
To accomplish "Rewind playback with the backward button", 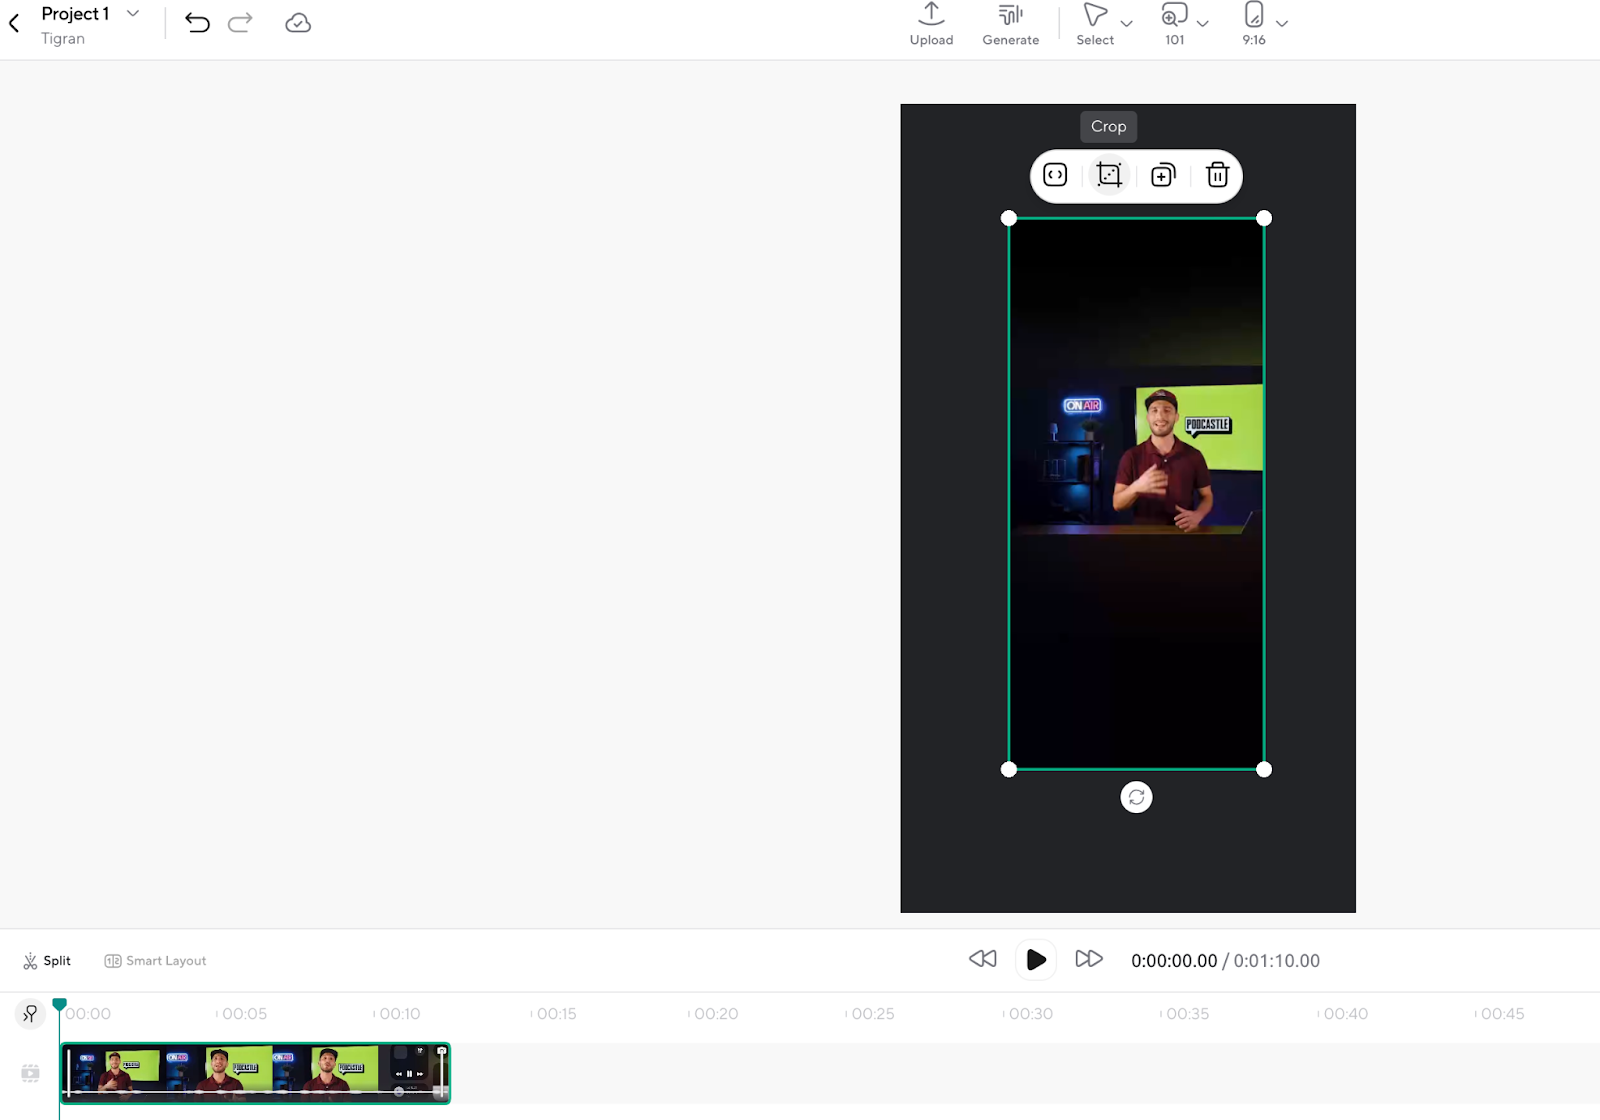I will pos(983,959).
